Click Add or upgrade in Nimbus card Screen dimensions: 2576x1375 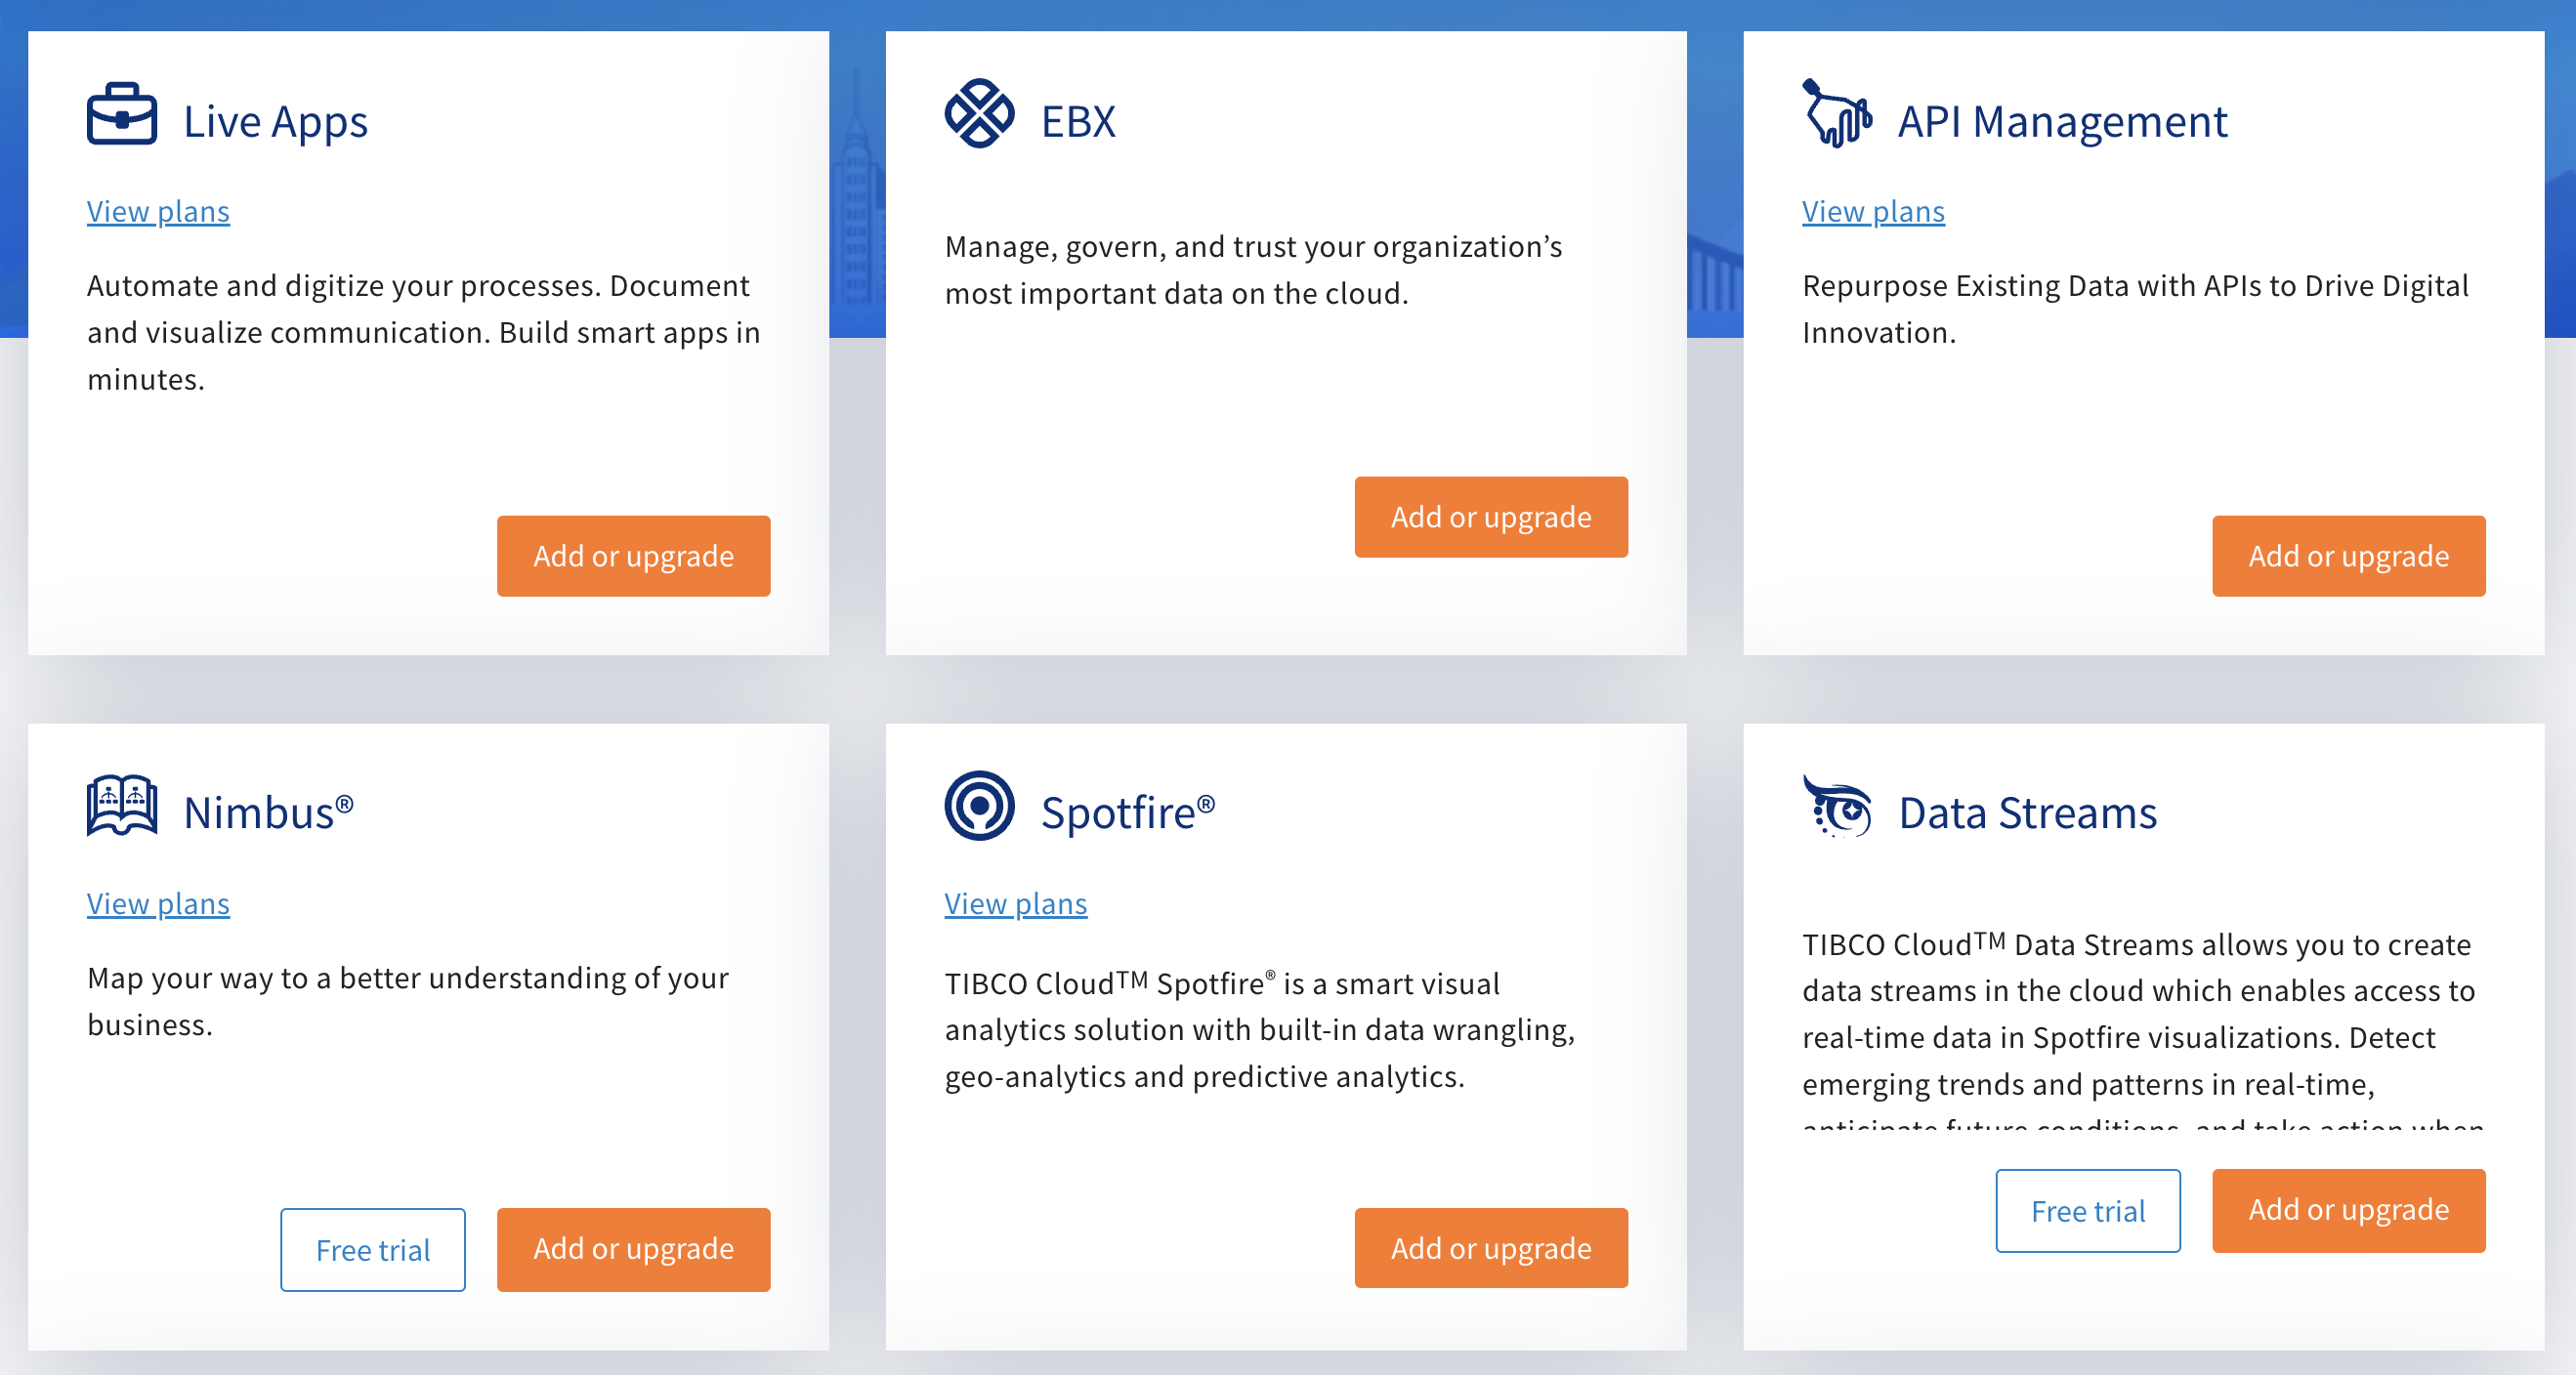pyautogui.click(x=633, y=1249)
